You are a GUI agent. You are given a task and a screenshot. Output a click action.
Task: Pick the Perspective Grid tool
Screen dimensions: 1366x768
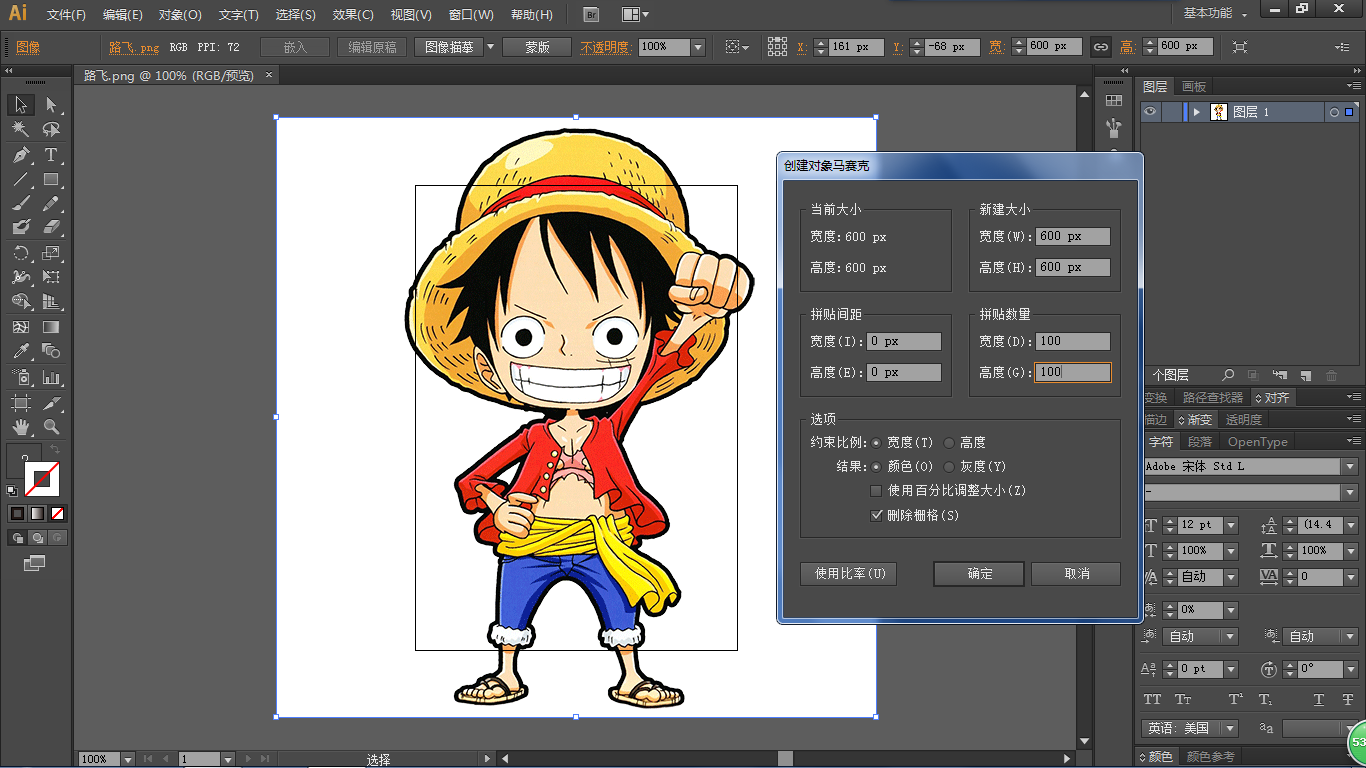click(x=51, y=302)
